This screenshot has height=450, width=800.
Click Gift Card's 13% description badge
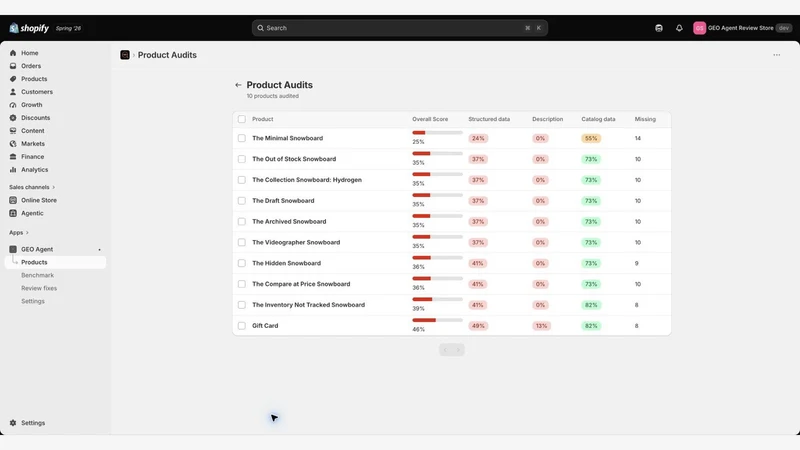click(x=541, y=326)
